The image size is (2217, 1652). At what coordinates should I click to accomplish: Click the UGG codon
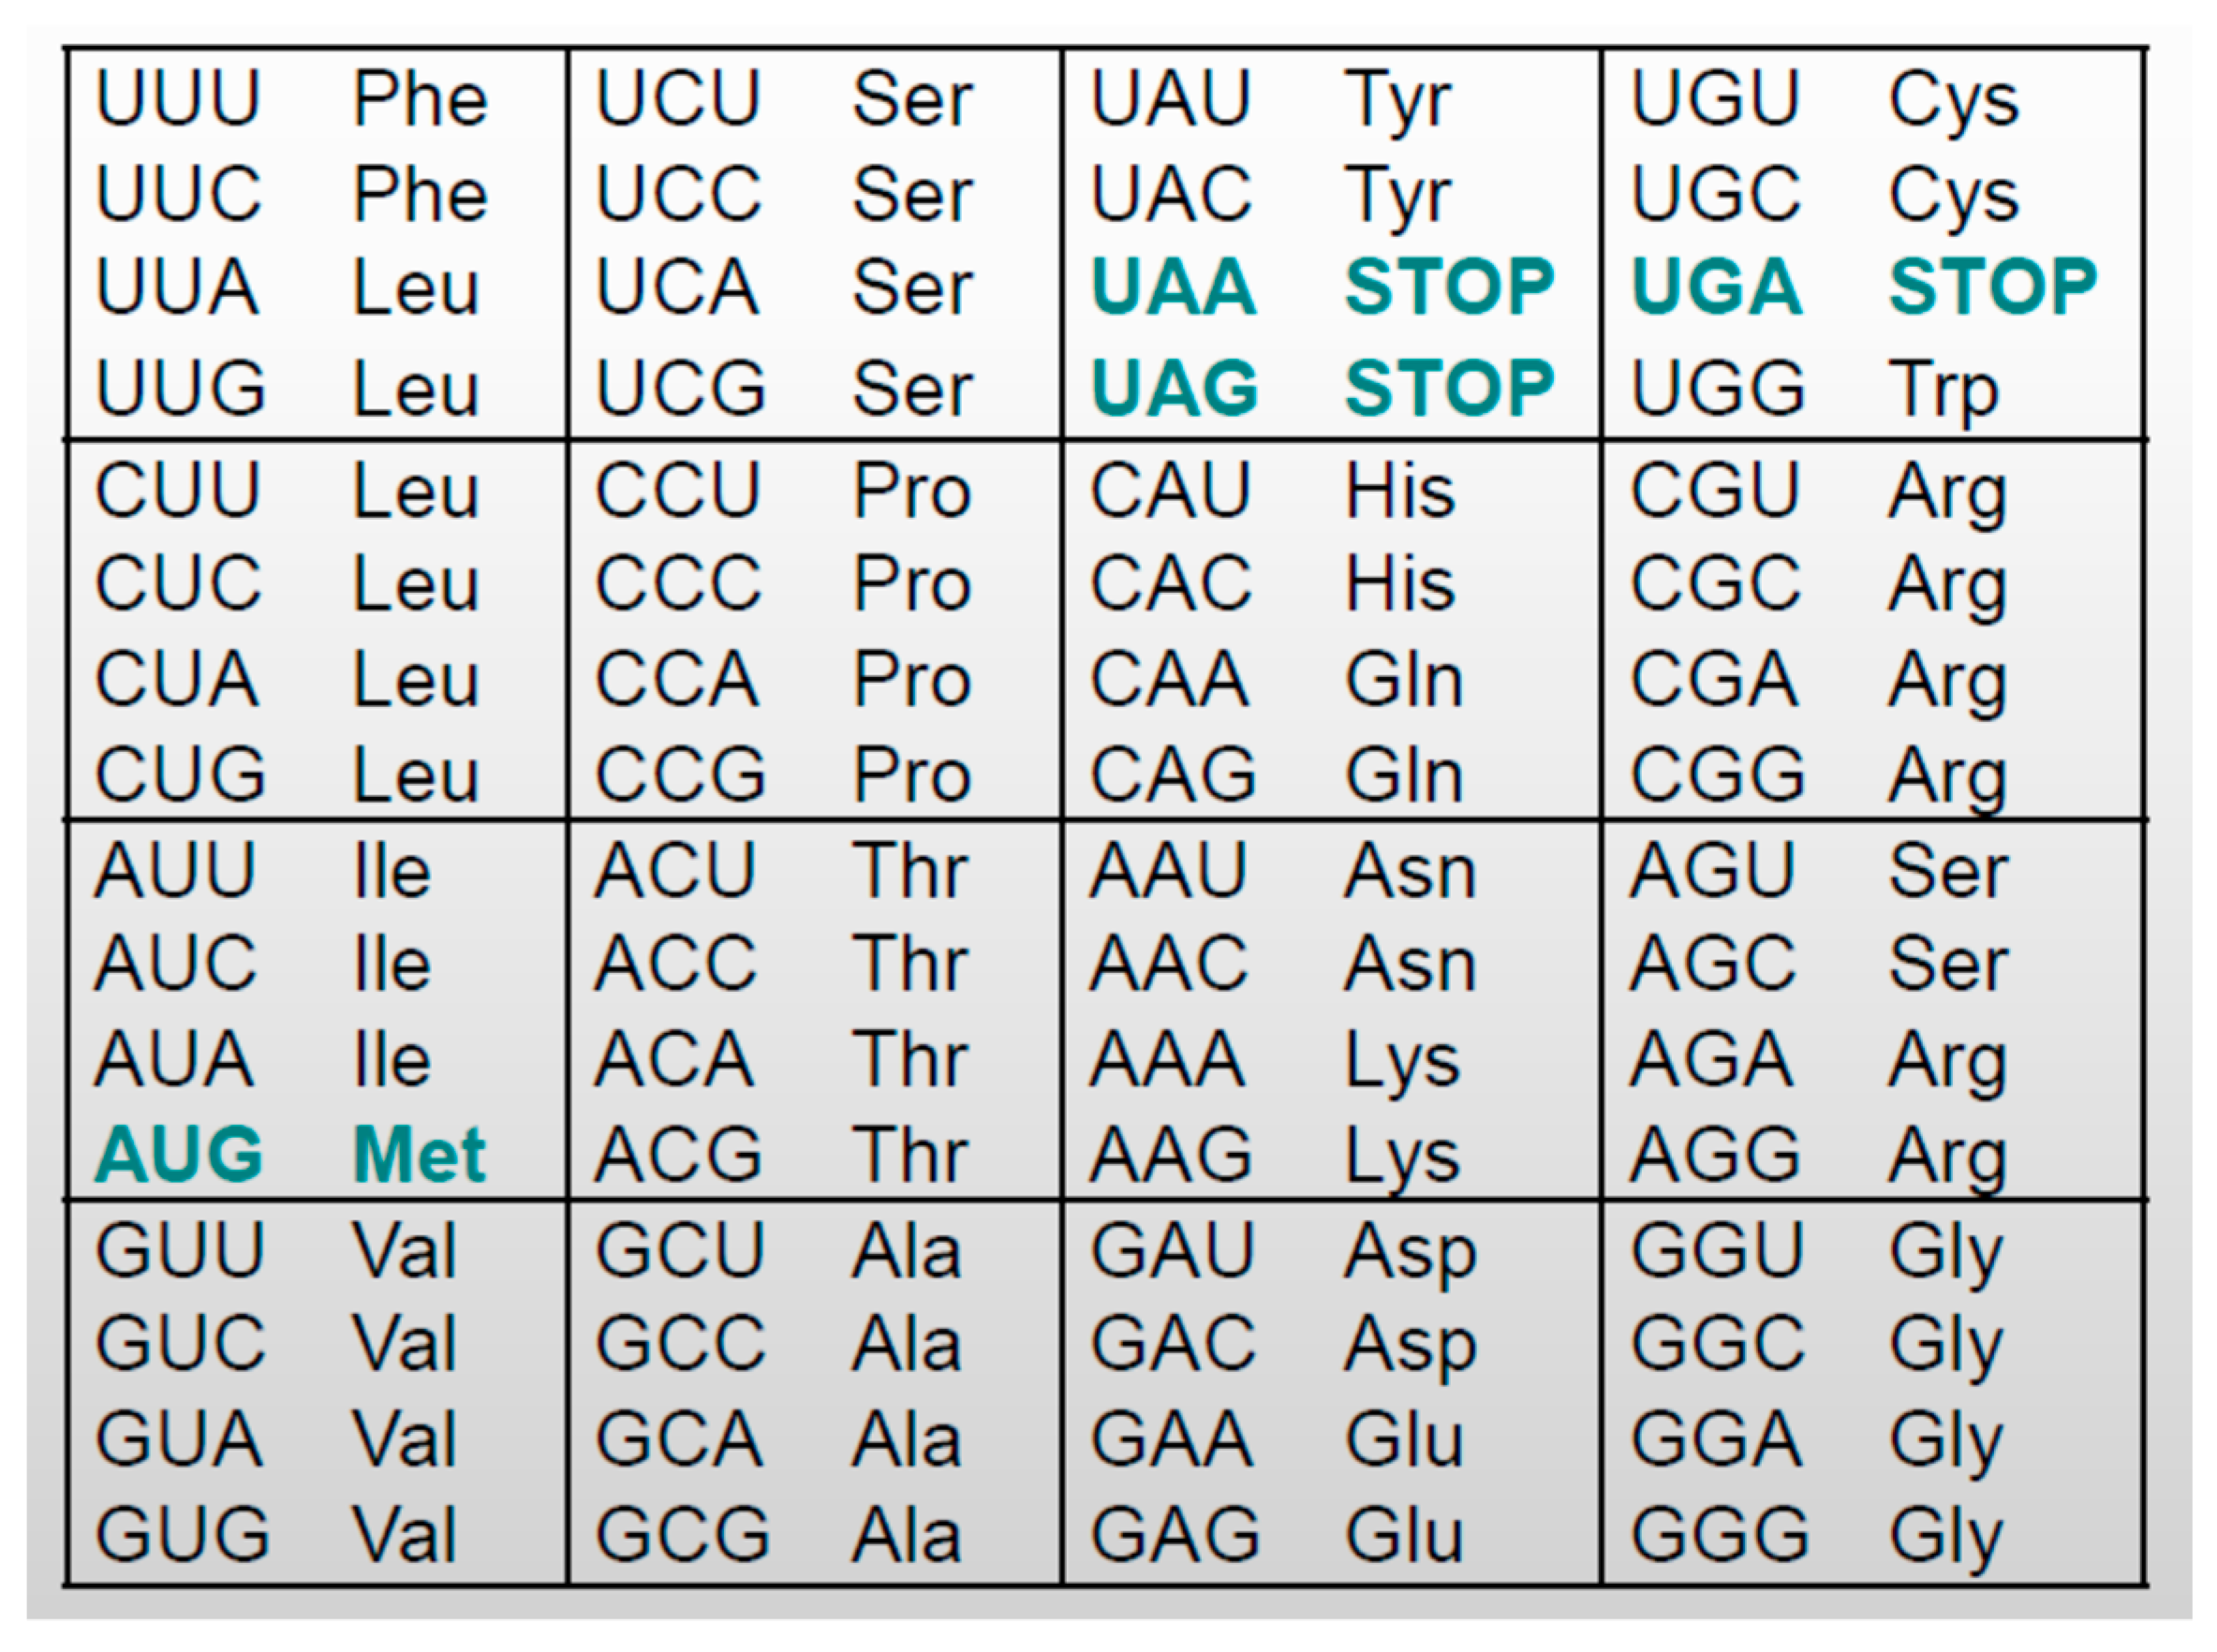(x=1718, y=387)
